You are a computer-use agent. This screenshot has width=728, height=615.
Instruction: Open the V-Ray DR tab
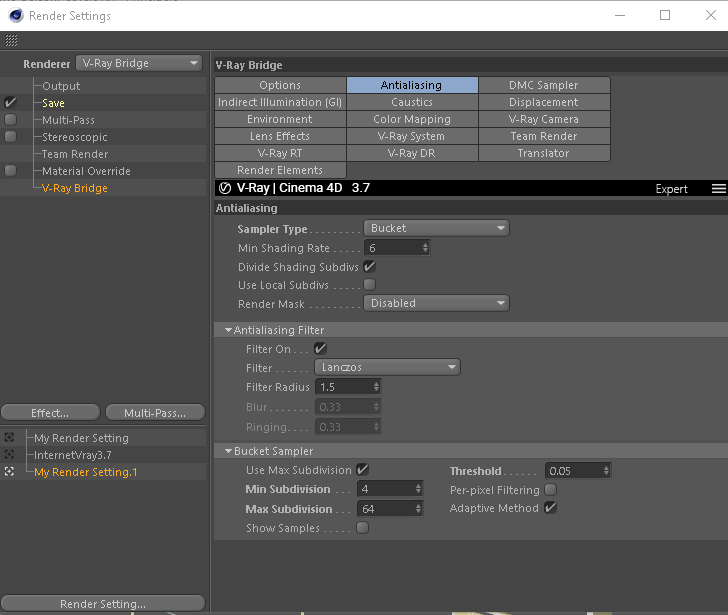412,153
